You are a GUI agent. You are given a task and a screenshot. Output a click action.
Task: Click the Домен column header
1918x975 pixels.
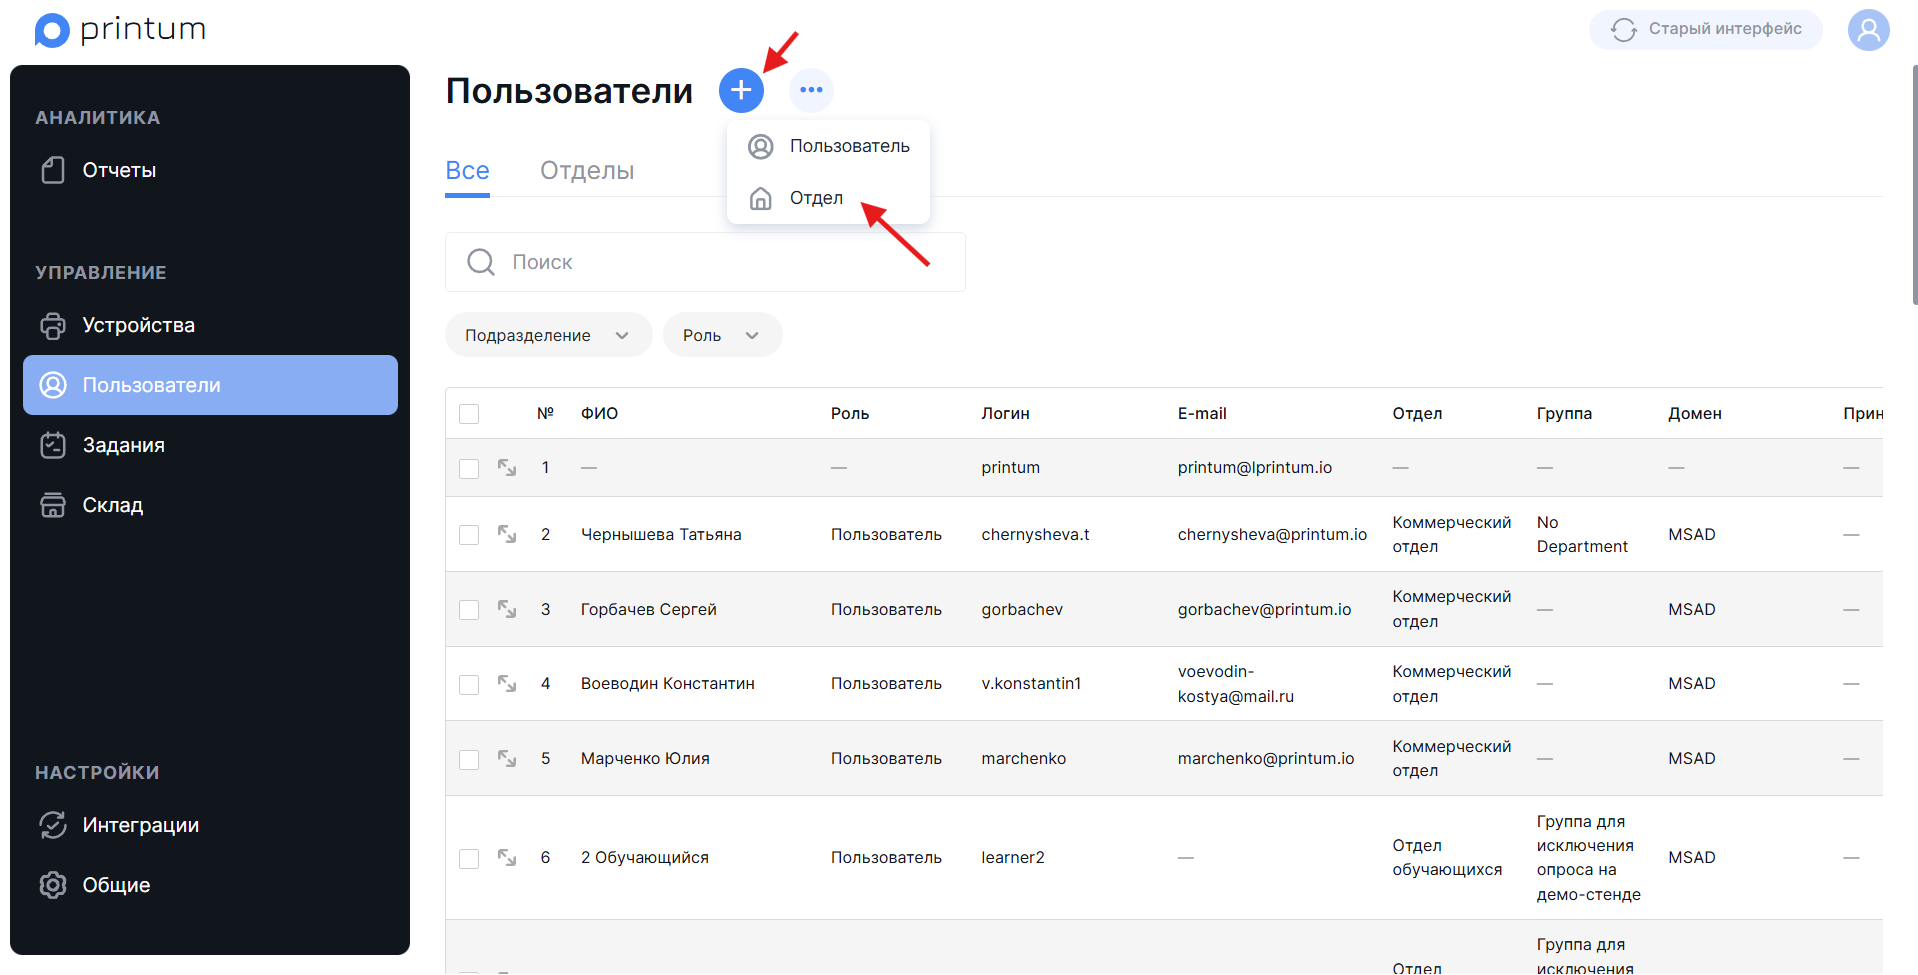pyautogui.click(x=1695, y=413)
